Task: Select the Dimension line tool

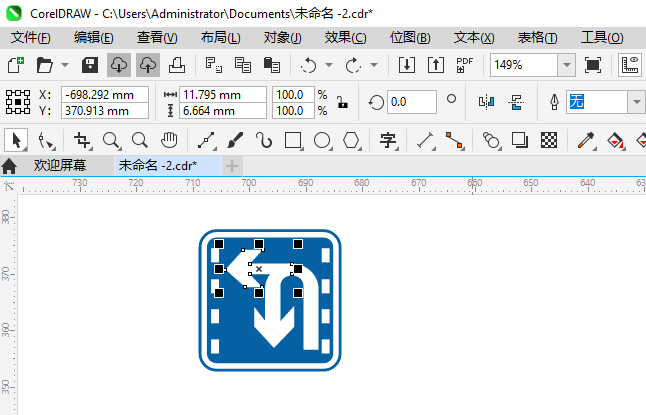Action: pyautogui.click(x=426, y=141)
